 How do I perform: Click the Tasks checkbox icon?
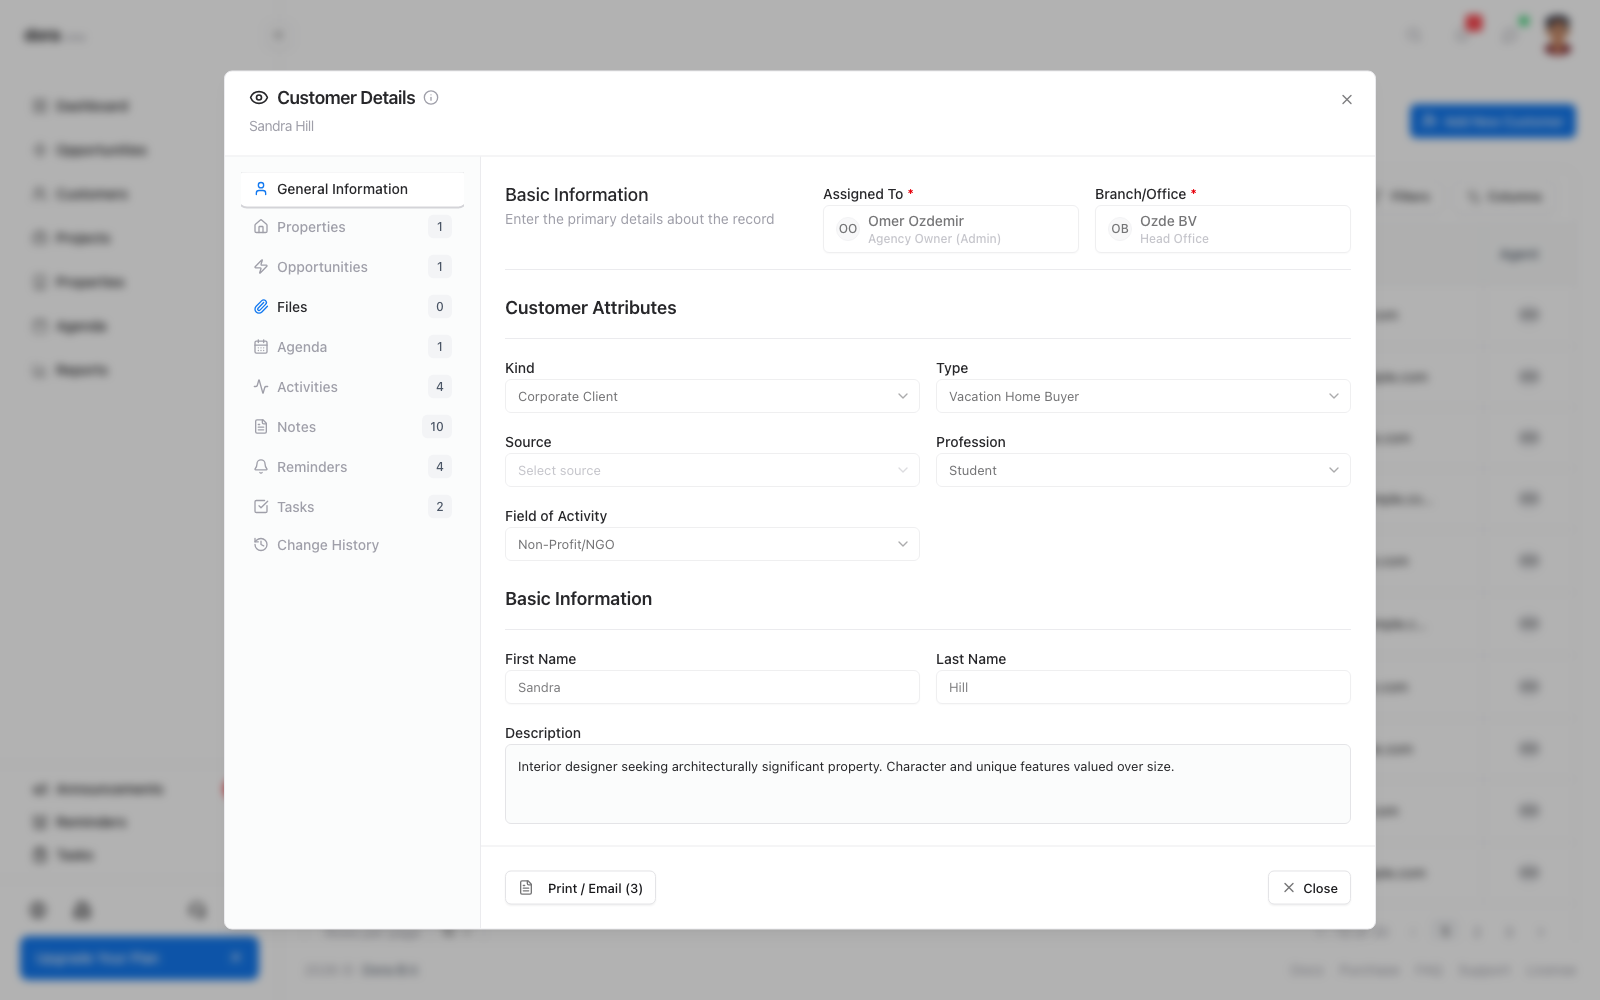click(261, 507)
